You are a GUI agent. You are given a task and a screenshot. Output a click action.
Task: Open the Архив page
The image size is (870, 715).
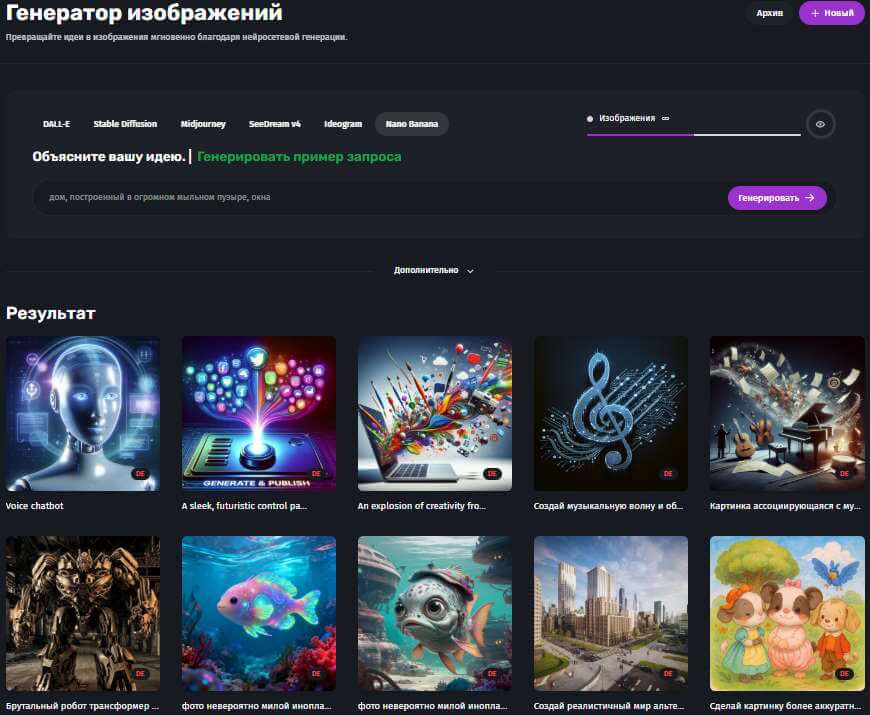(769, 13)
